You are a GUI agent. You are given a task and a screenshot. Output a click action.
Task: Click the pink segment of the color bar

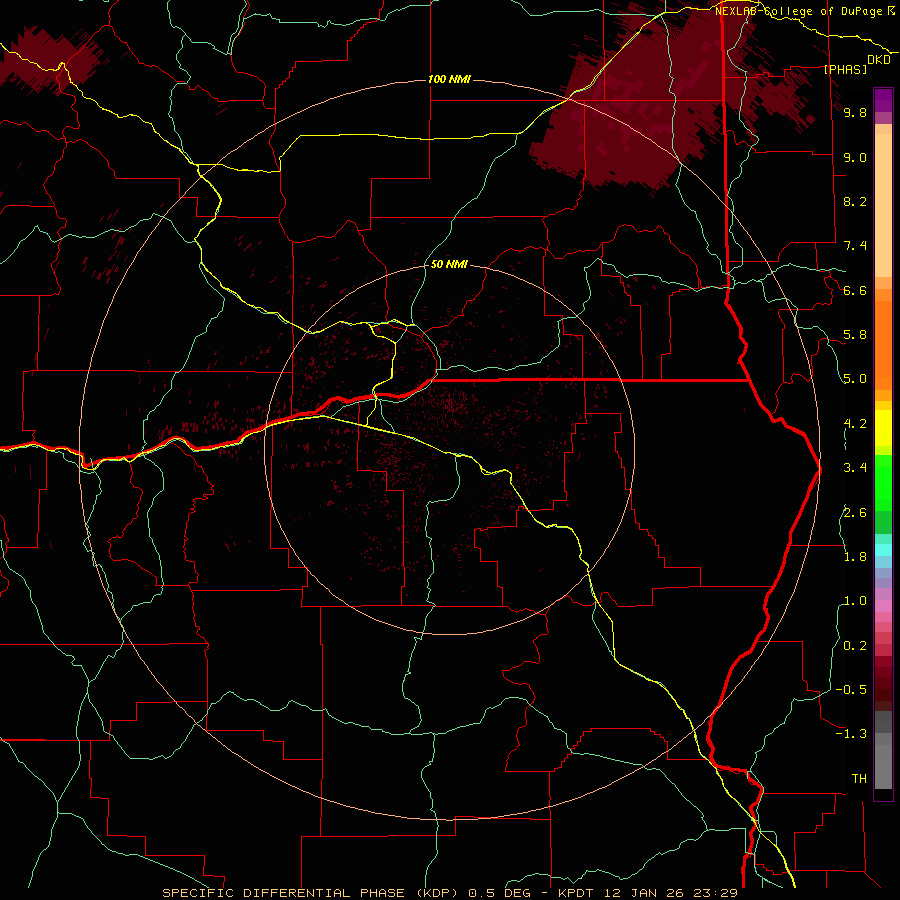pos(883,606)
